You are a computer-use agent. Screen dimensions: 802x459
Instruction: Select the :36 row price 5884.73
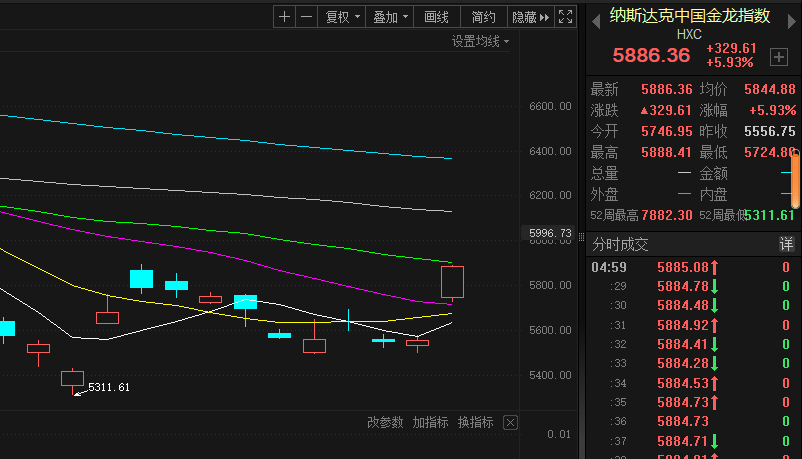click(x=683, y=421)
